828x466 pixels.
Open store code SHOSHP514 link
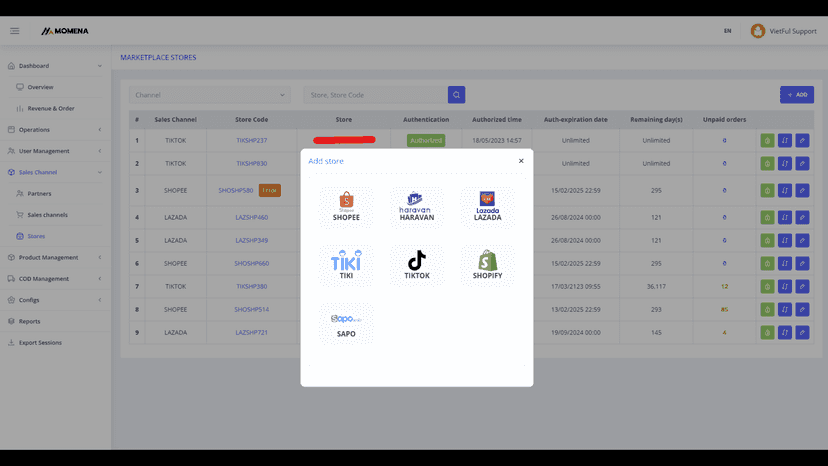pos(251,309)
